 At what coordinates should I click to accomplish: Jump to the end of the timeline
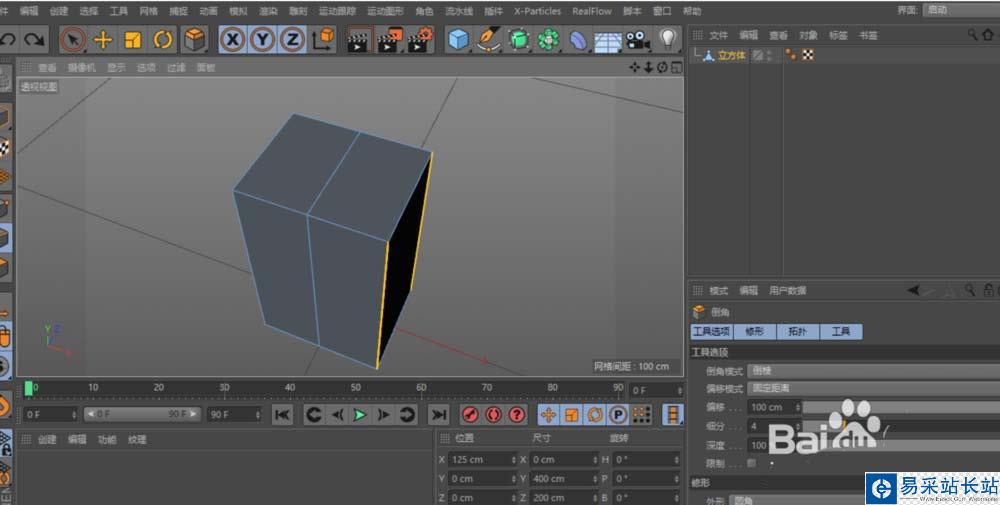[x=438, y=415]
